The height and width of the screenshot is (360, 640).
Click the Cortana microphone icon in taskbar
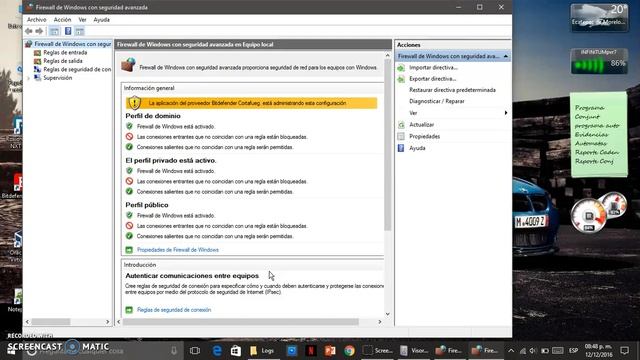tap(174, 350)
